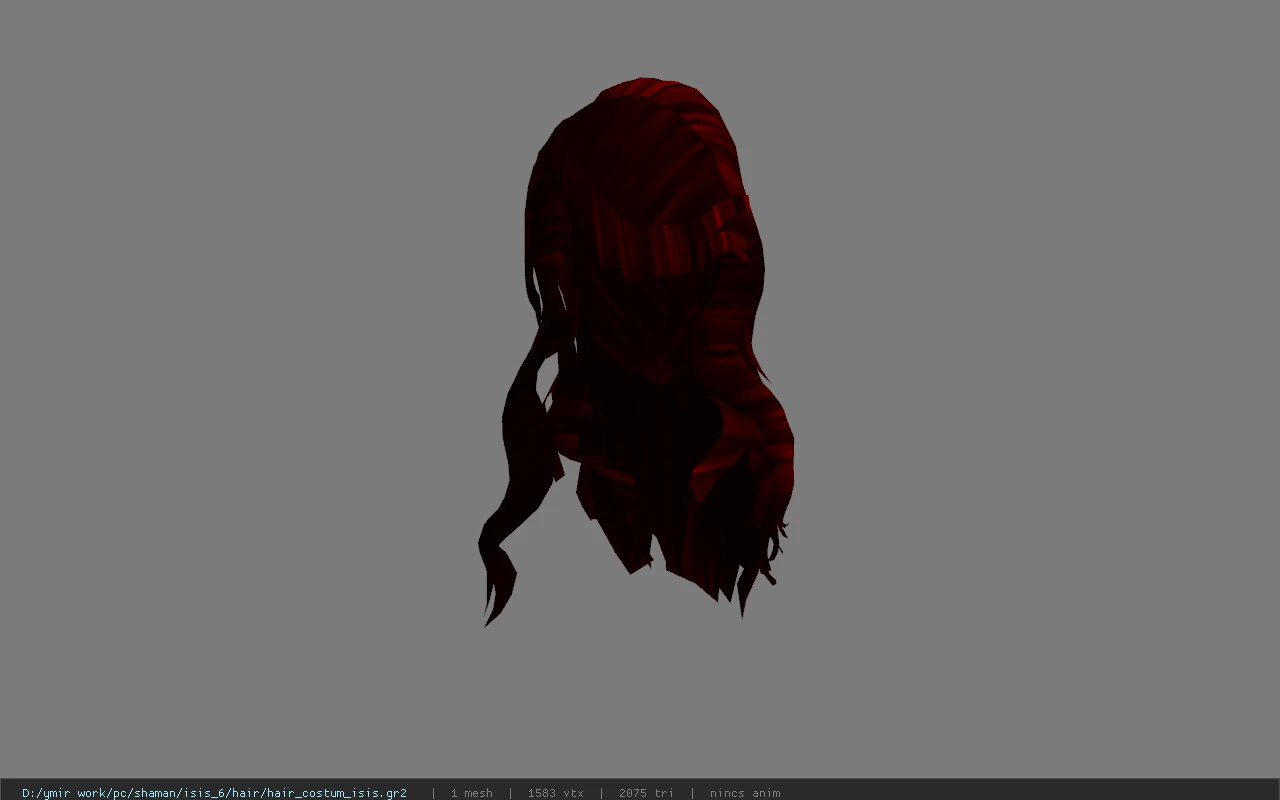Click the '2075 tri' triangle count
Screen dimensions: 1280x800
click(x=646, y=793)
